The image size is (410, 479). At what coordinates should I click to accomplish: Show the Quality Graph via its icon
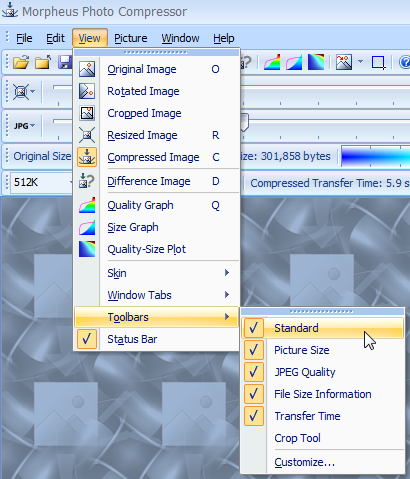pyautogui.click(x=87, y=205)
